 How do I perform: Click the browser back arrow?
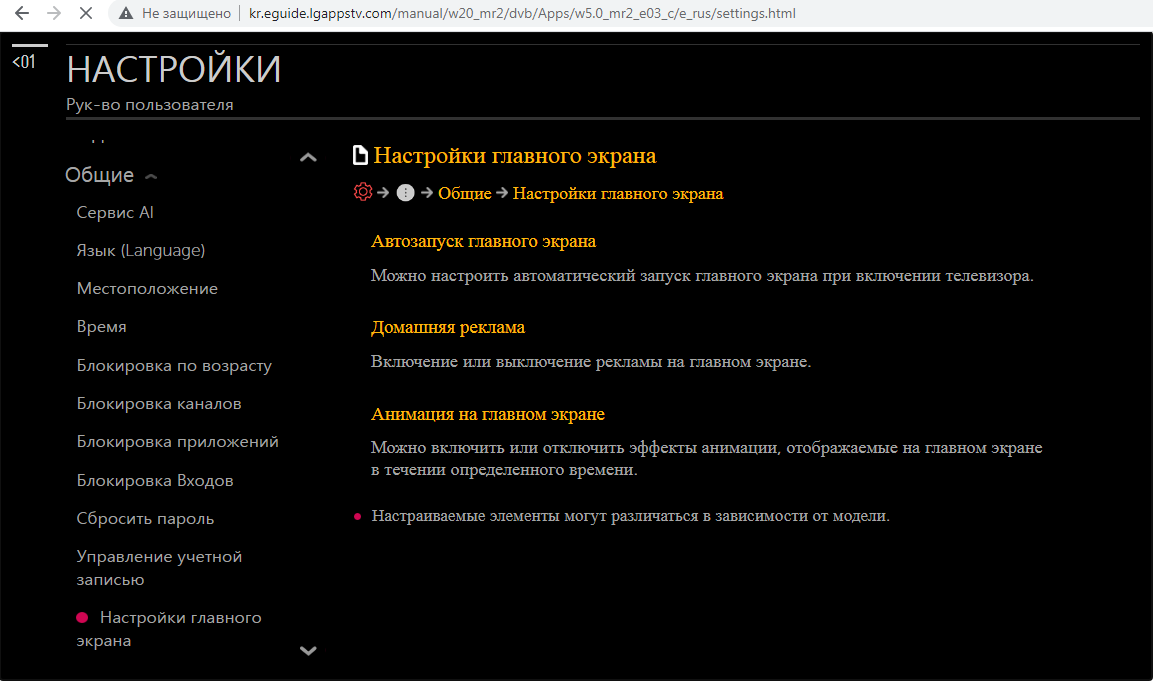[x=21, y=14]
